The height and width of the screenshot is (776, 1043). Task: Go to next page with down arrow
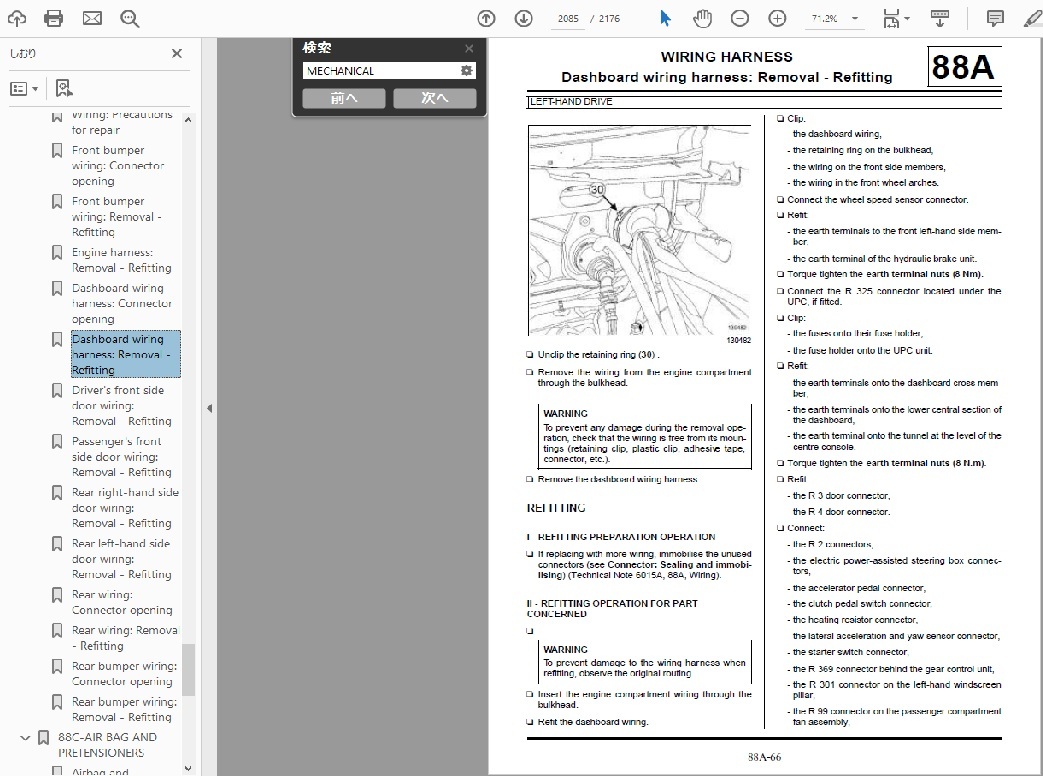tap(523, 18)
